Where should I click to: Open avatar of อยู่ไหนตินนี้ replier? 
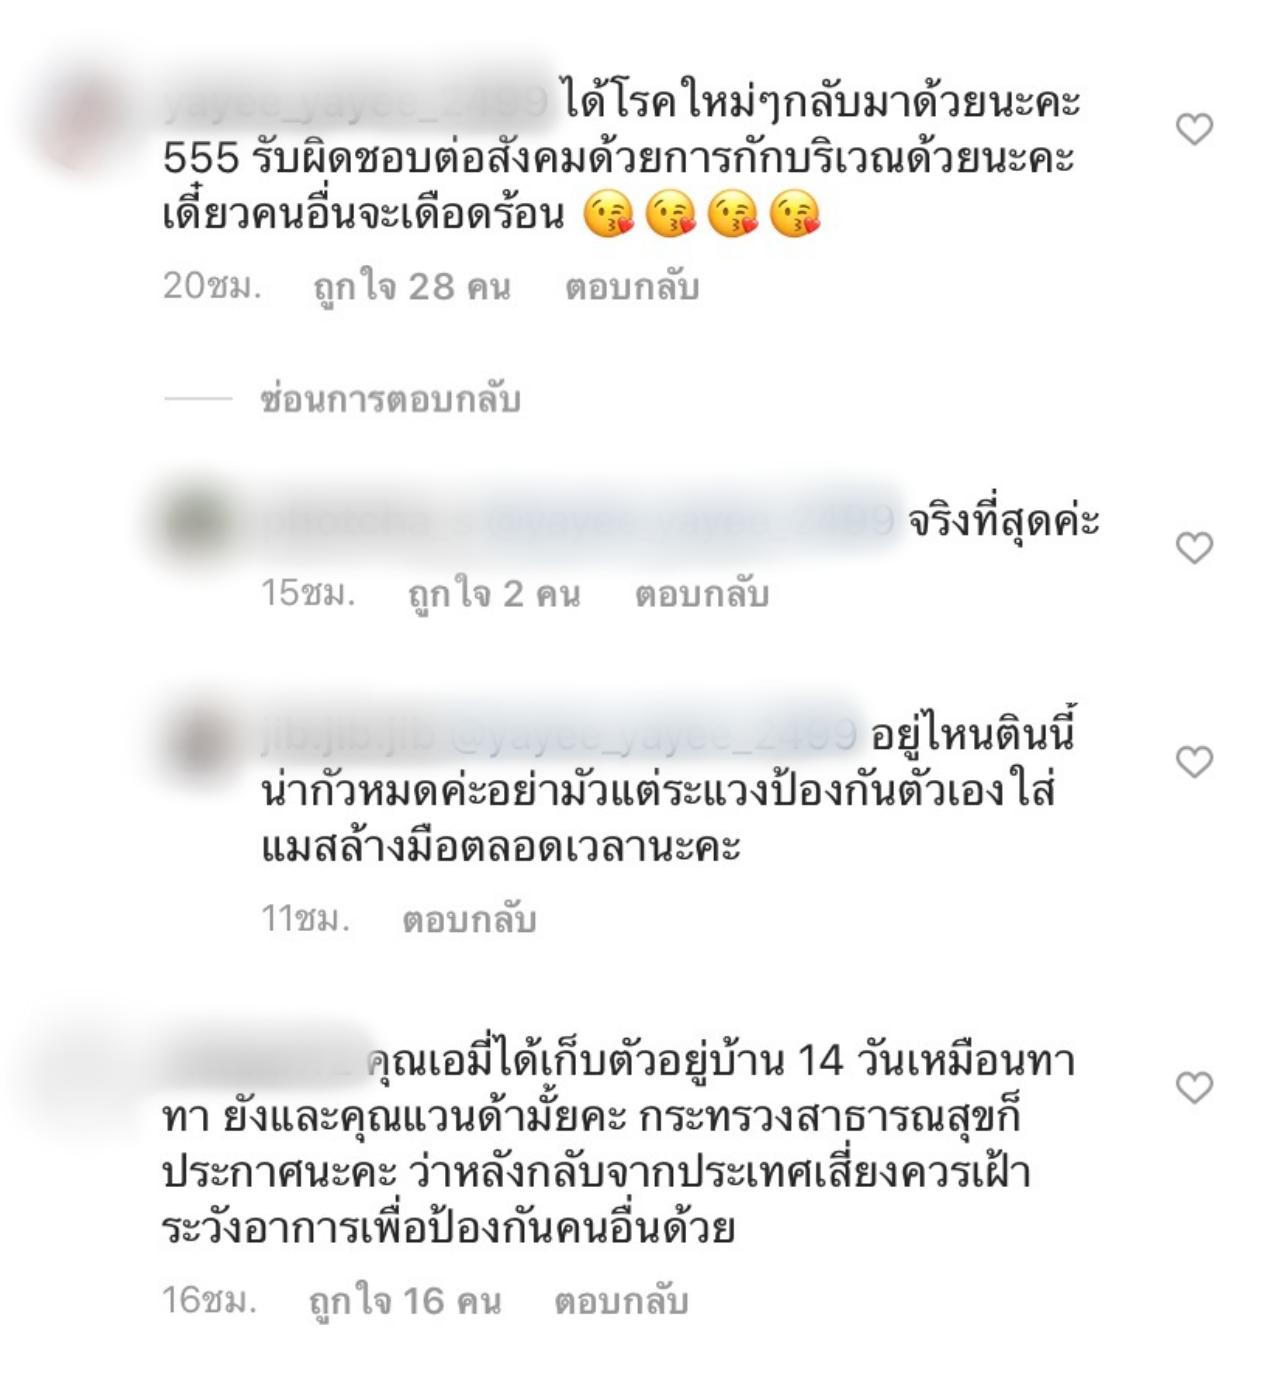(196, 738)
